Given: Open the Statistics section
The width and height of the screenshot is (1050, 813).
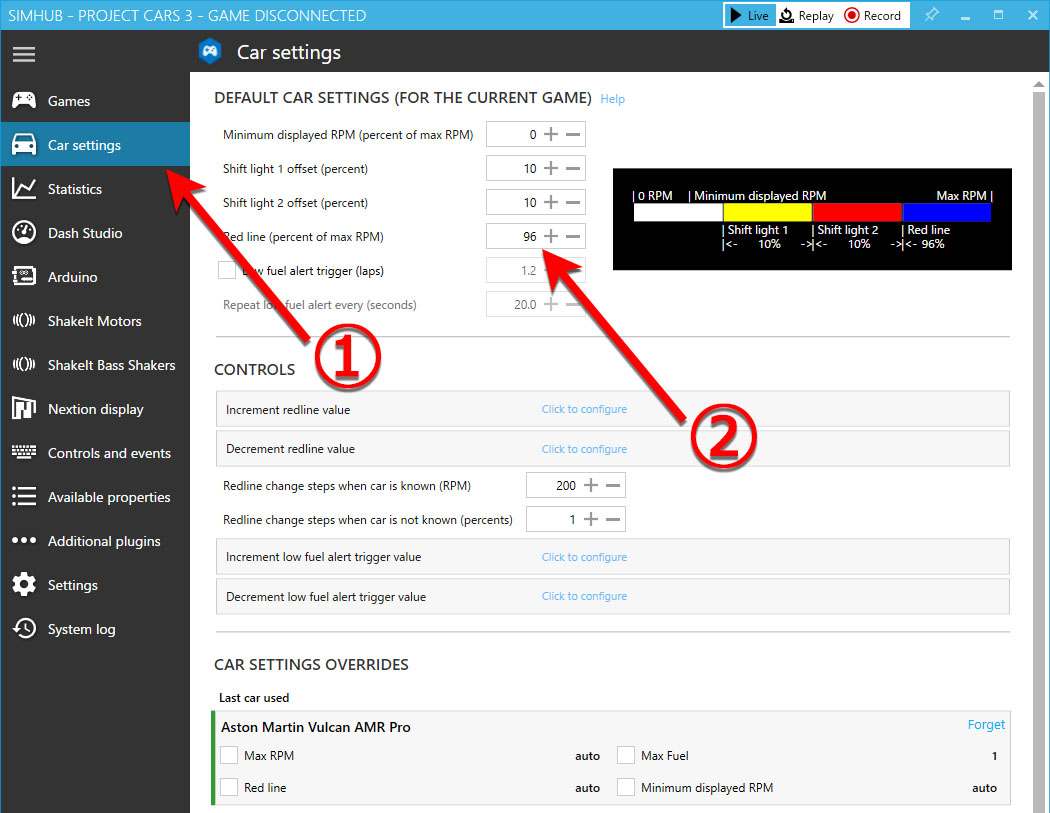Looking at the screenshot, I should coord(95,189).
